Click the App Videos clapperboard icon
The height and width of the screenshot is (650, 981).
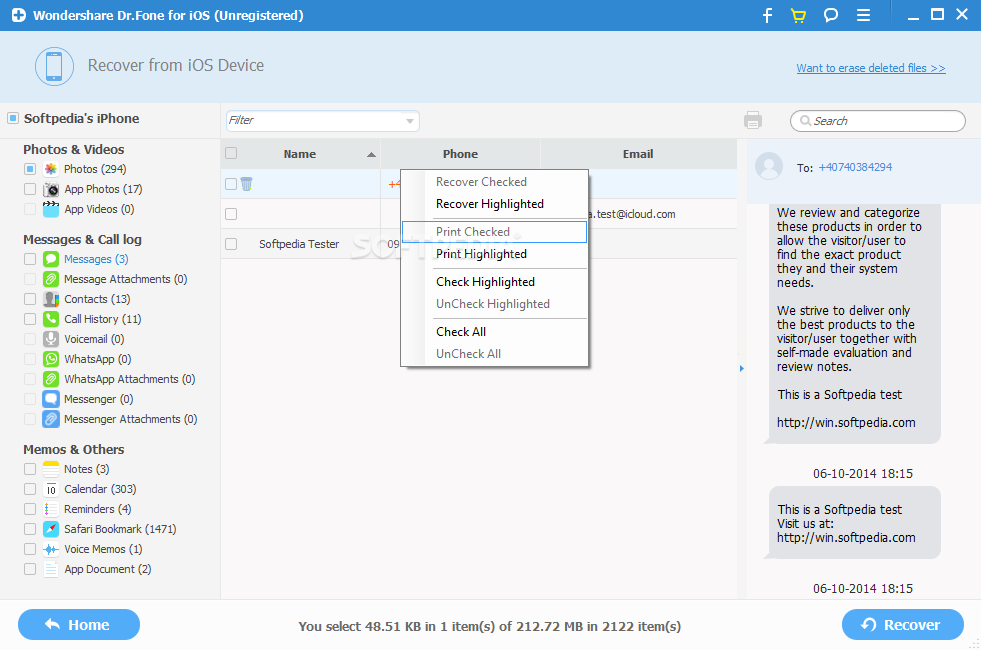pos(51,209)
